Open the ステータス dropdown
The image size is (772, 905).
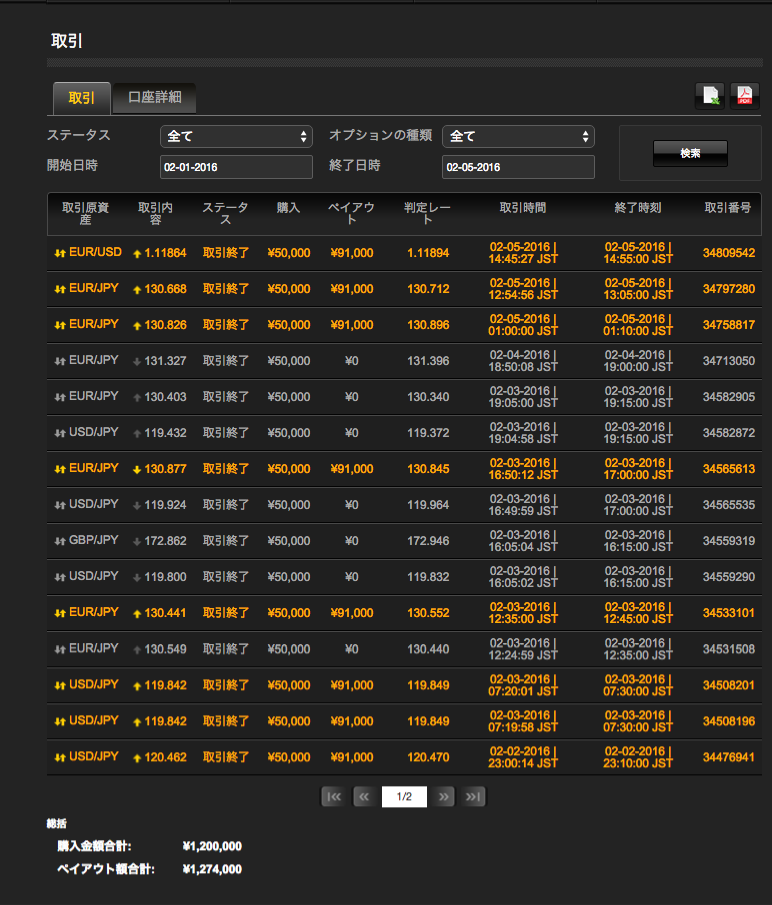coord(236,136)
